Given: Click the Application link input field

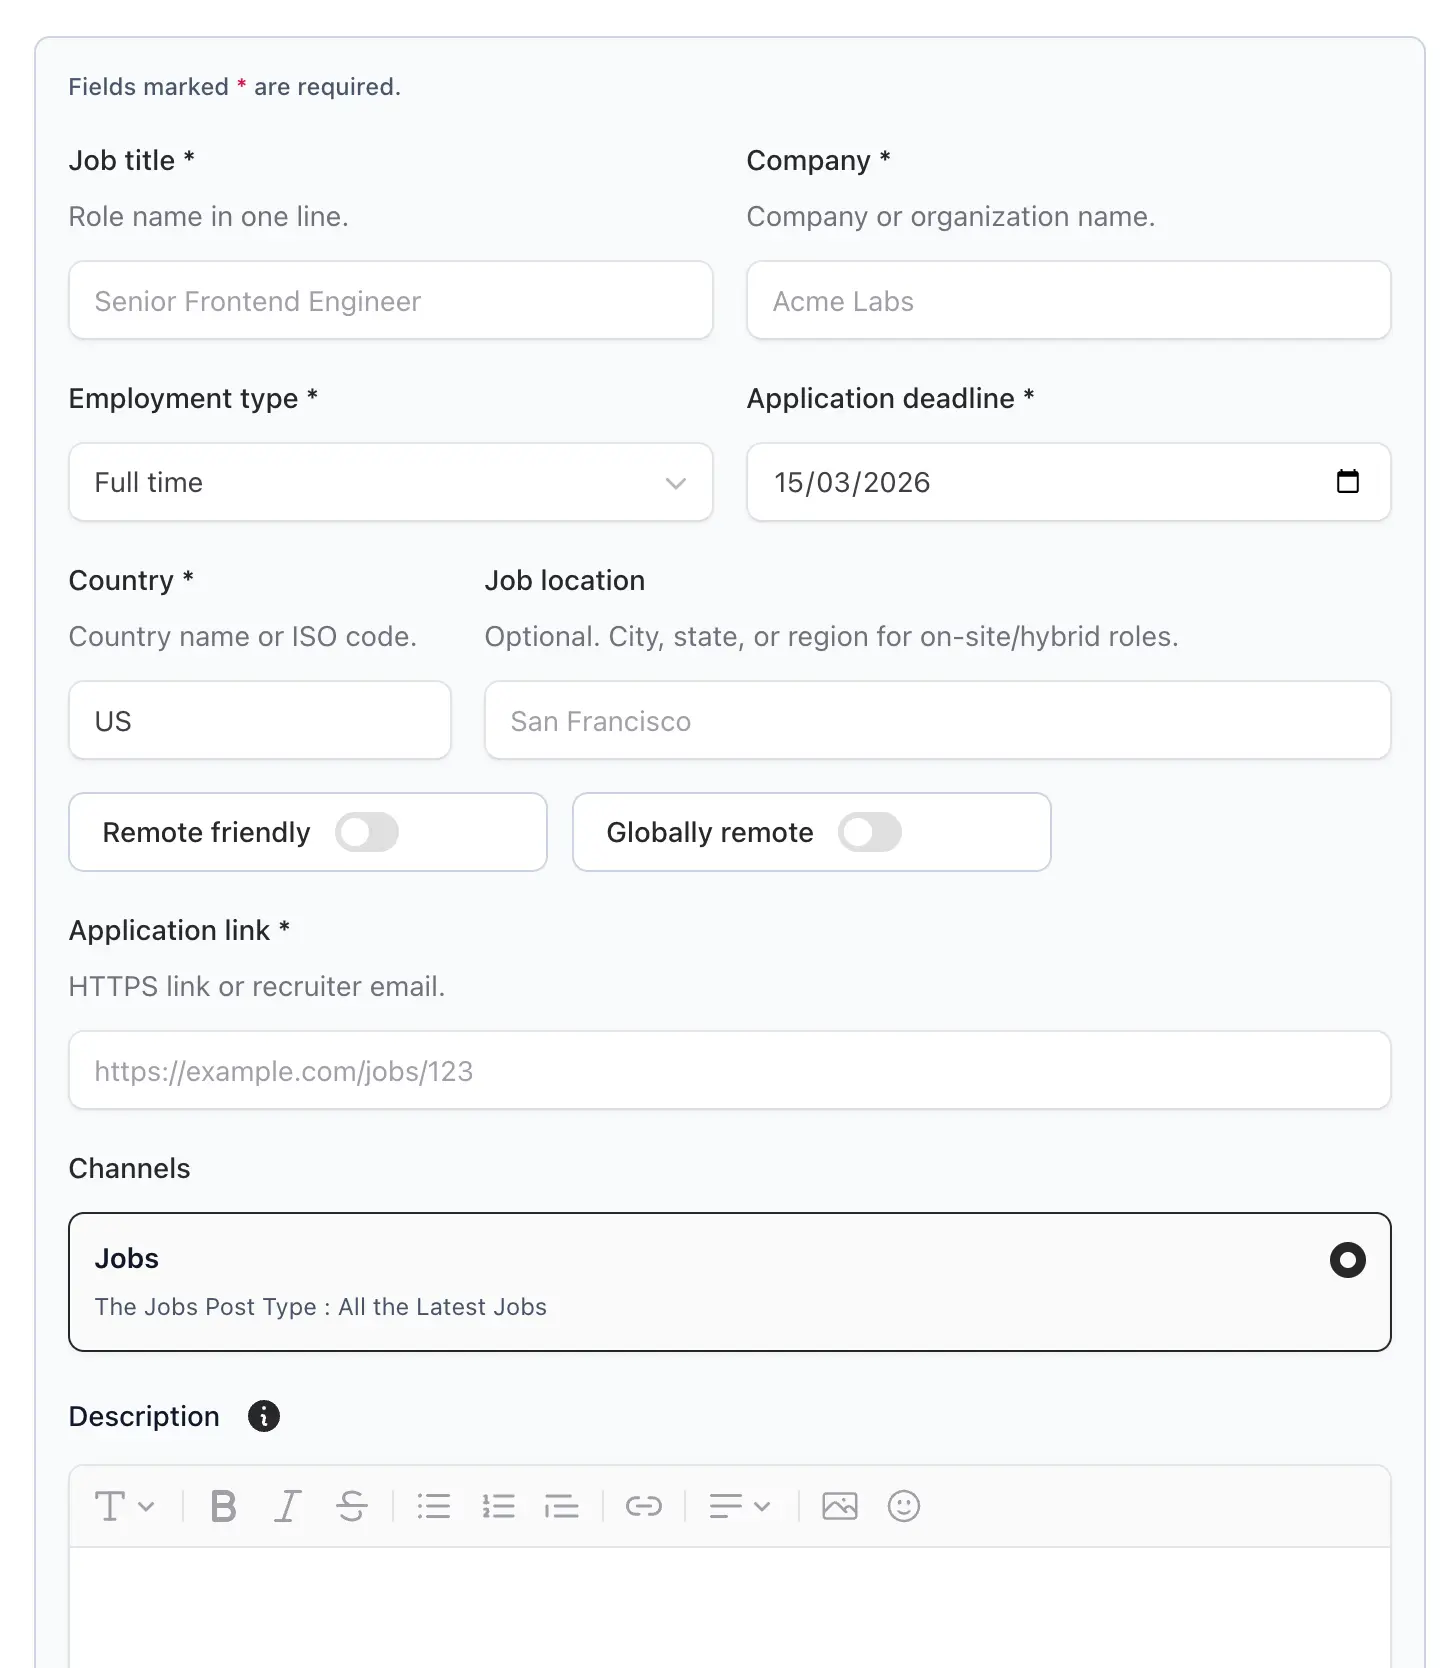Looking at the screenshot, I should 729,1071.
